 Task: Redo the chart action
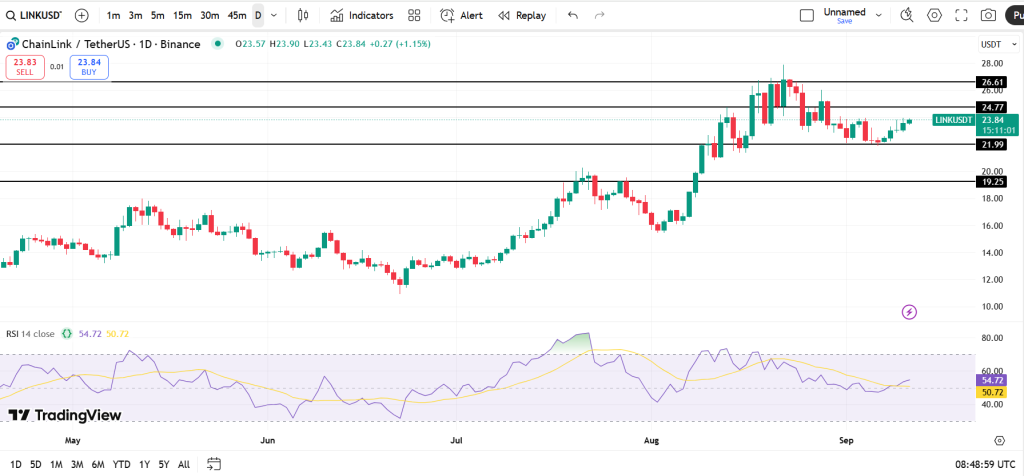[x=600, y=15]
